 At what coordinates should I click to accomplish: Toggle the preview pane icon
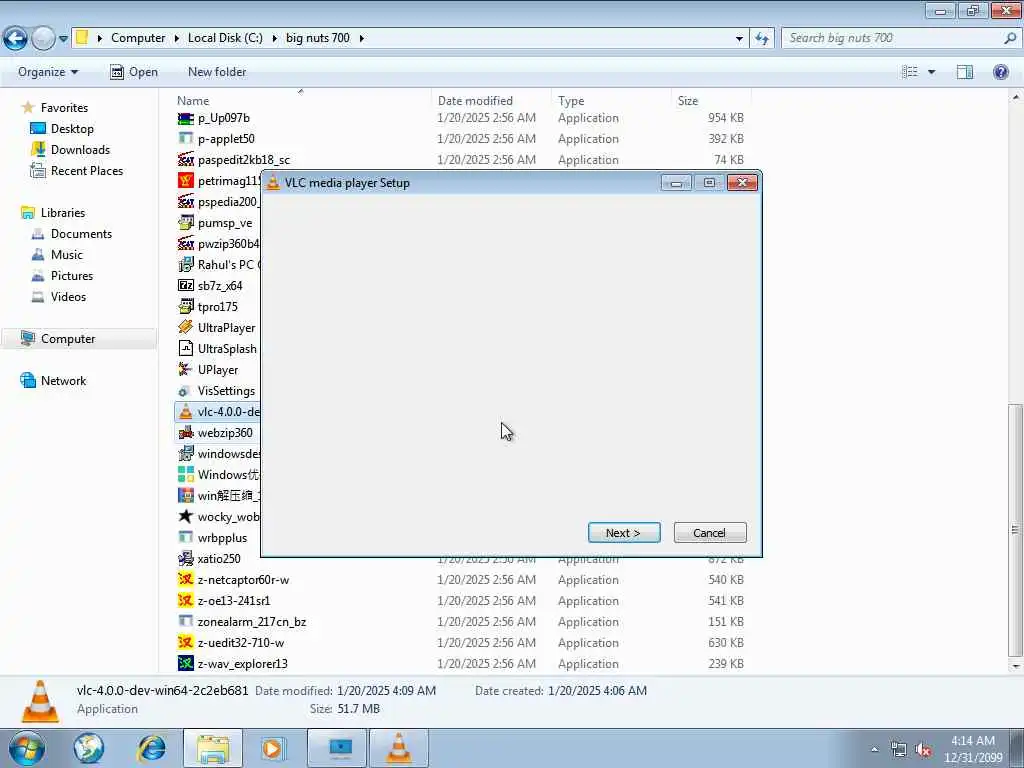click(965, 72)
